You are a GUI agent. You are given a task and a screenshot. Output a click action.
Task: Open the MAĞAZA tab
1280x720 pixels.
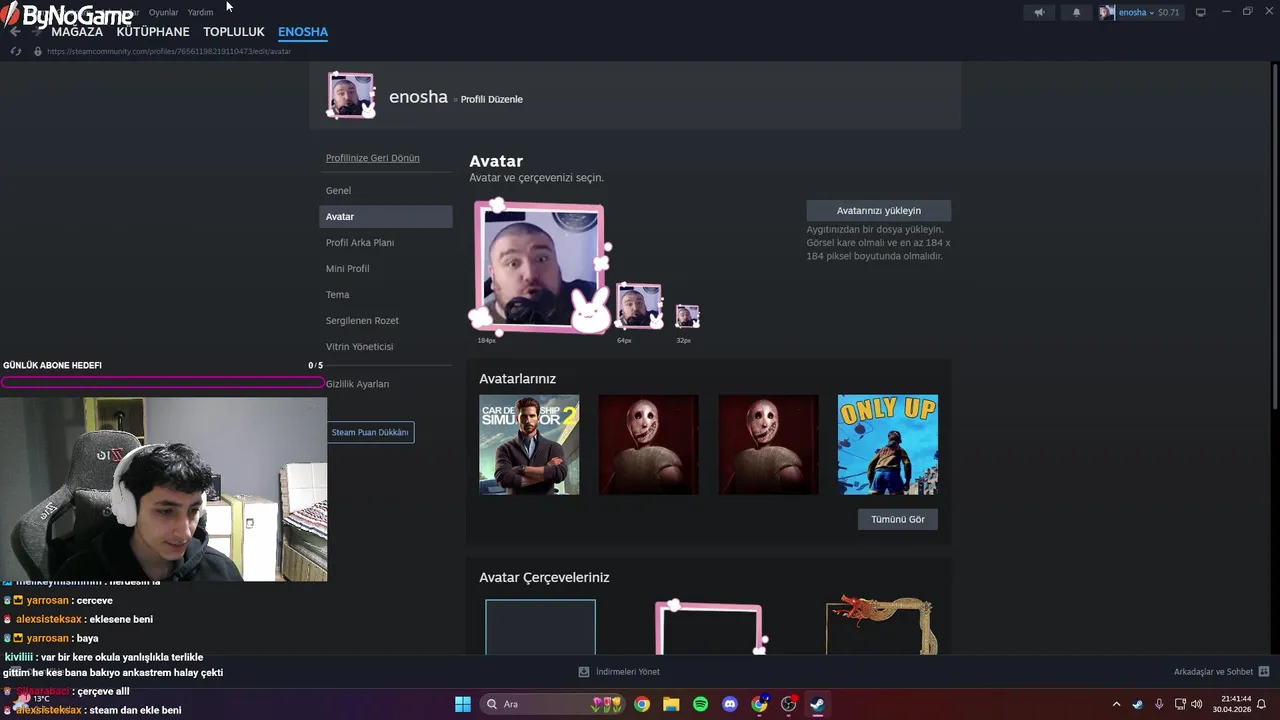pyautogui.click(x=77, y=32)
